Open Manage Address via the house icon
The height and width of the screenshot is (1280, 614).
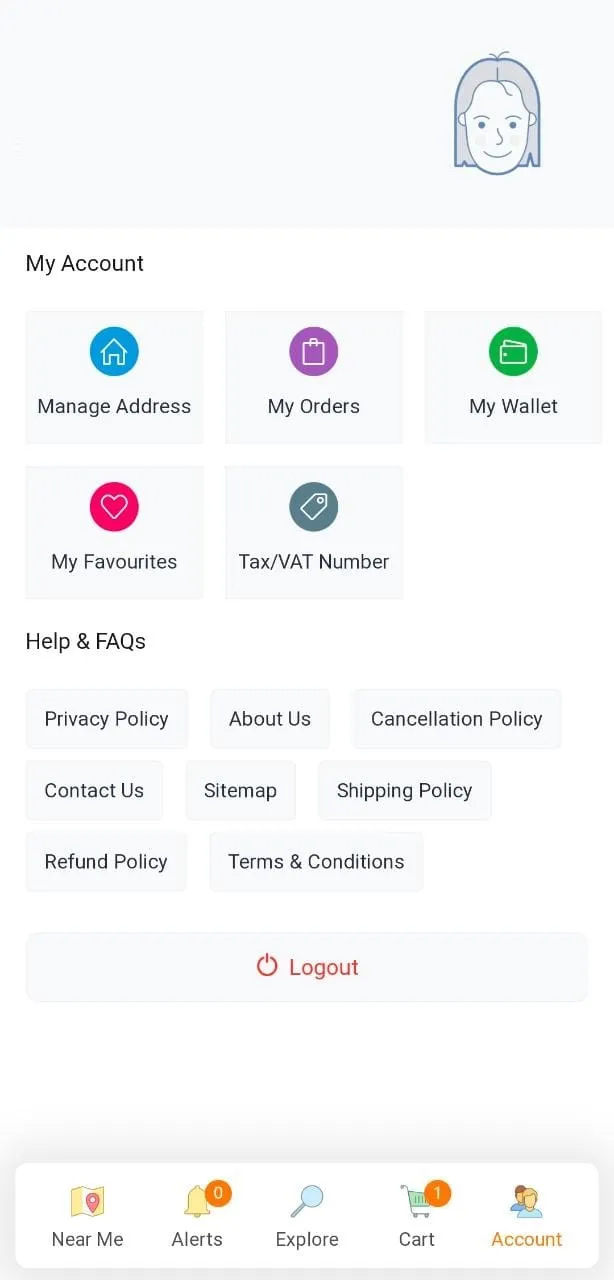click(114, 351)
